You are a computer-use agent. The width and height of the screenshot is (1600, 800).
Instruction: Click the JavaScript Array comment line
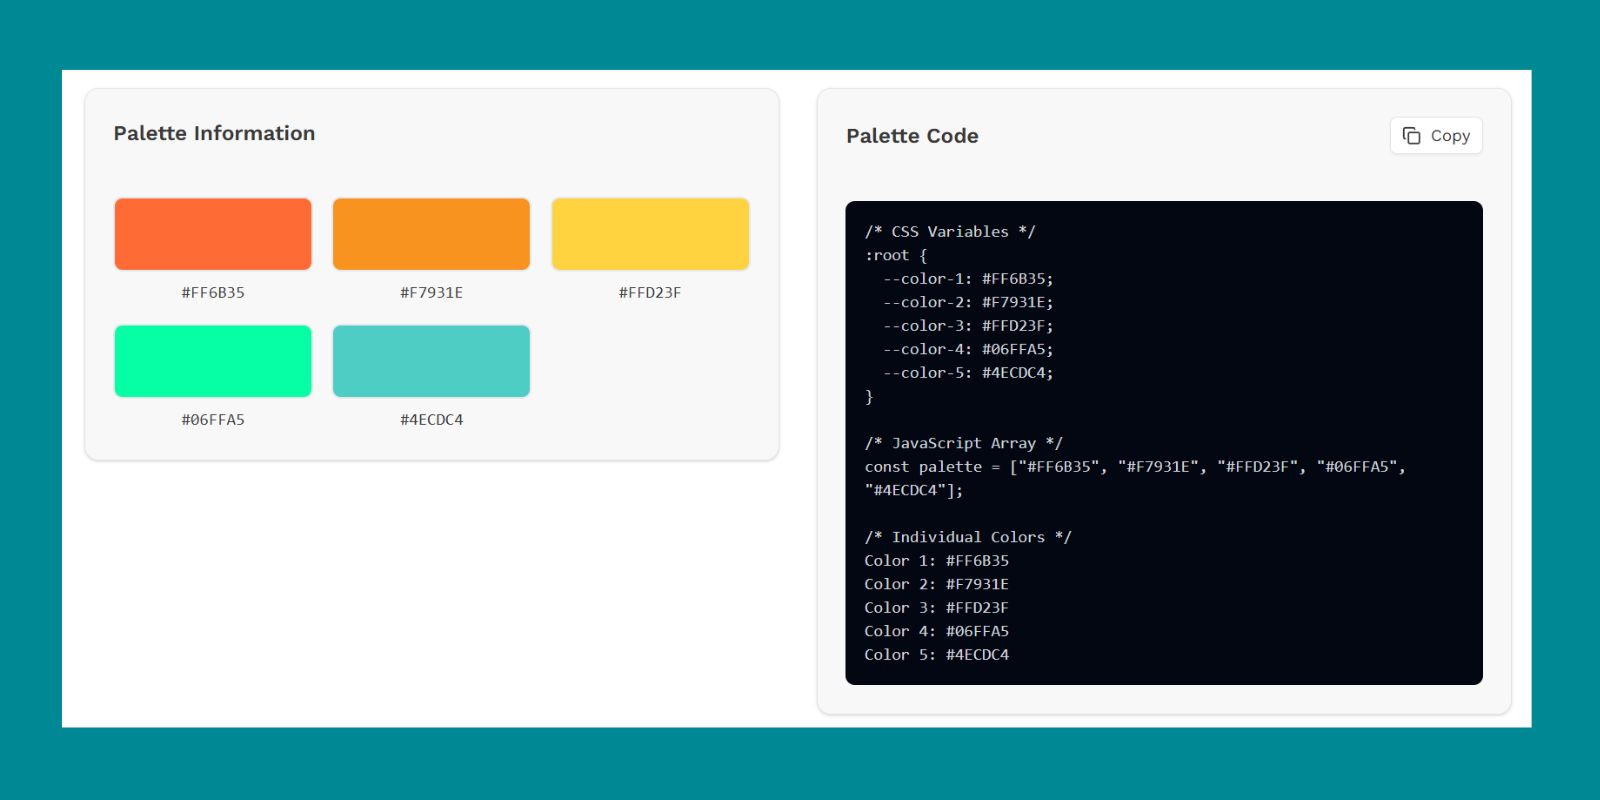pyautogui.click(x=963, y=443)
